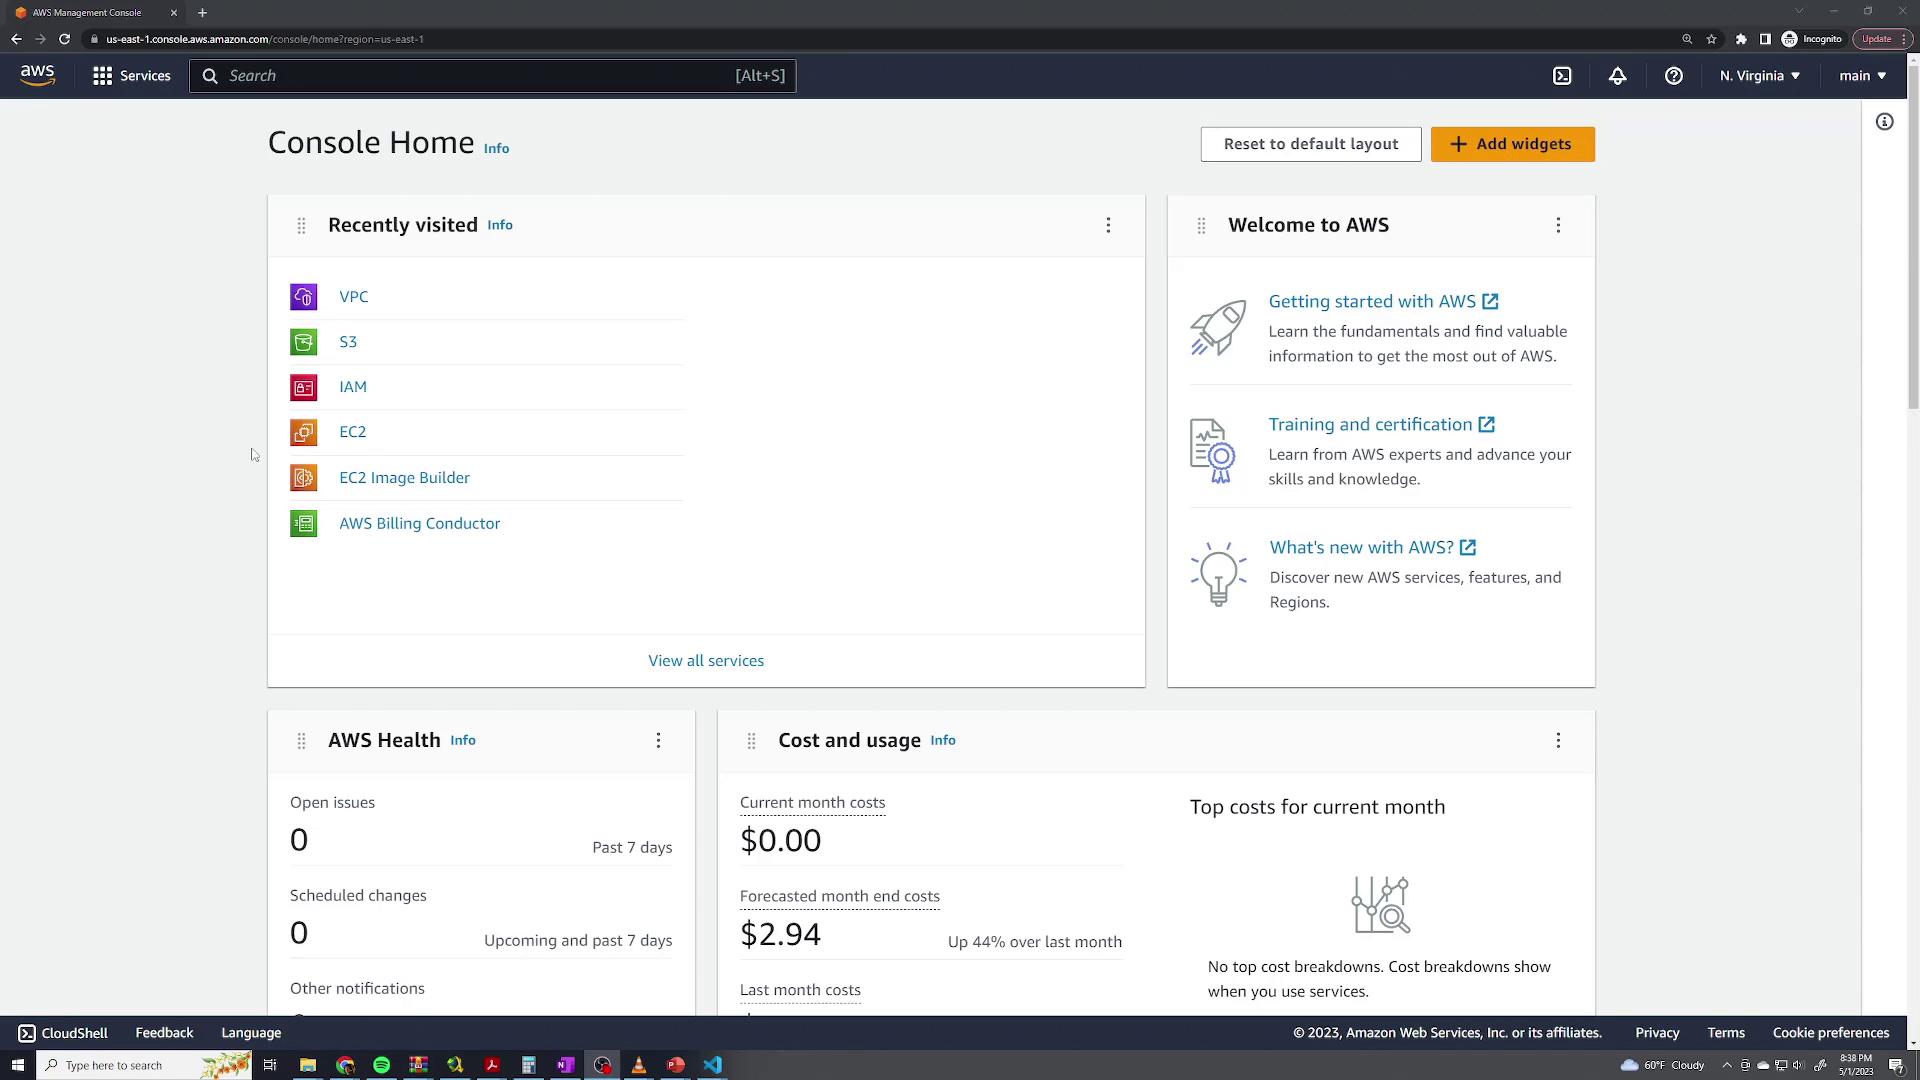The image size is (1920, 1080).
Task: Open Recently visited widget options menu
Action: (x=1108, y=225)
